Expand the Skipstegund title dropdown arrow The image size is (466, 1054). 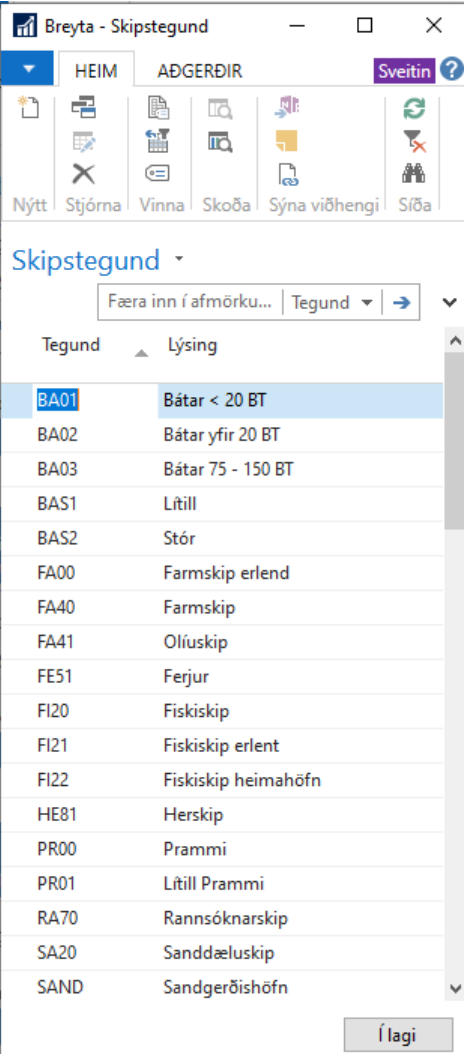178,258
